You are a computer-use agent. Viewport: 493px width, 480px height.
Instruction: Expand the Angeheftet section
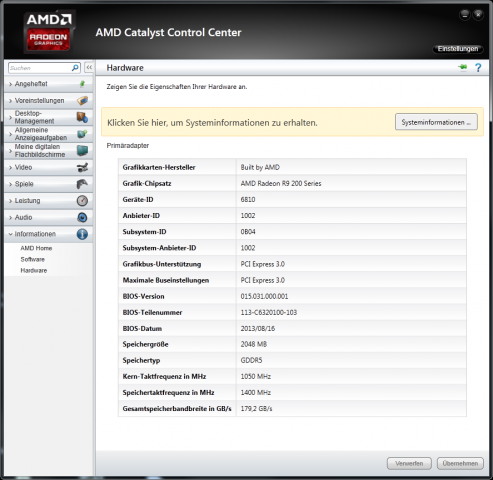49,84
